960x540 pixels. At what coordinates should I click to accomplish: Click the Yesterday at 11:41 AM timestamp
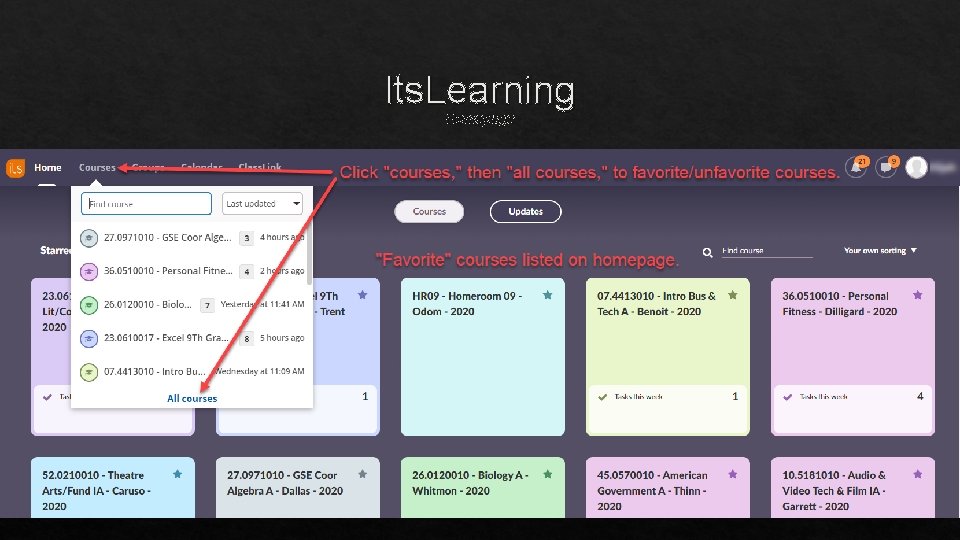tap(262, 304)
